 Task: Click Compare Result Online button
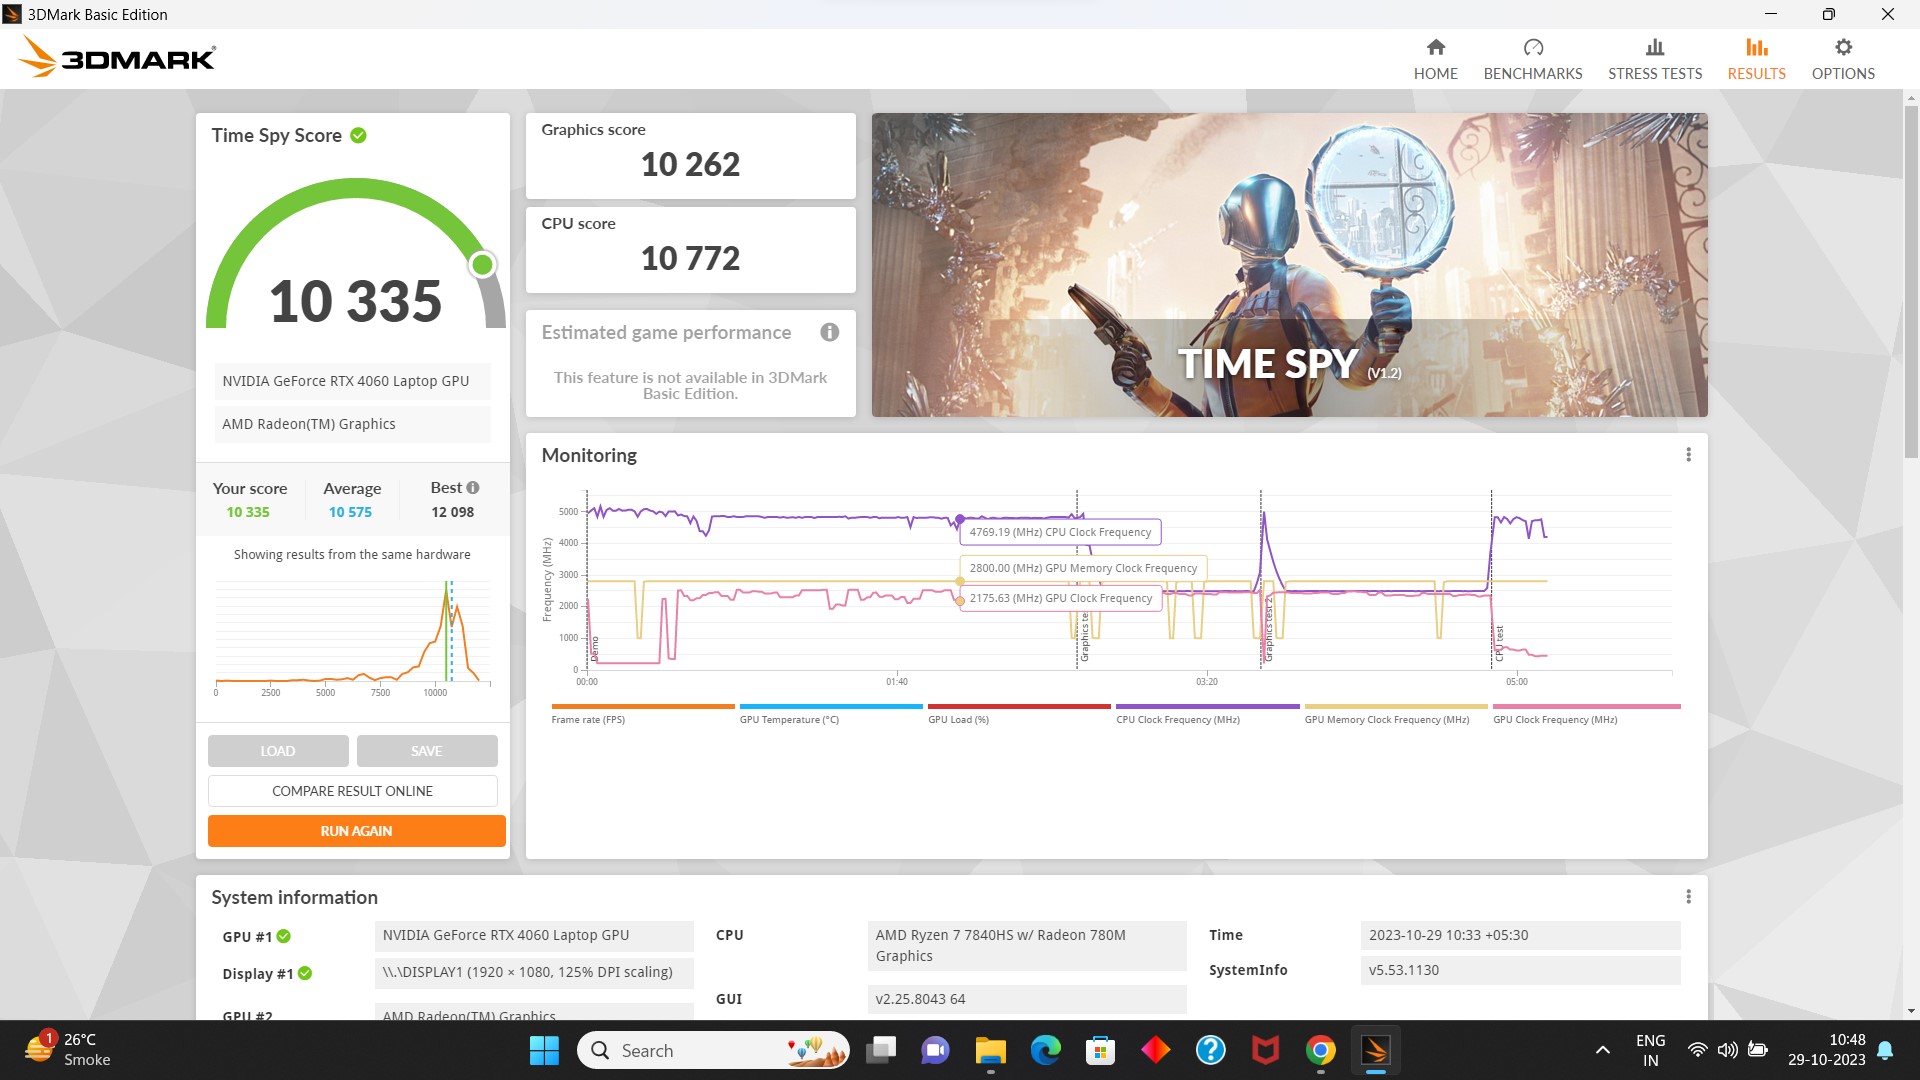click(x=352, y=791)
